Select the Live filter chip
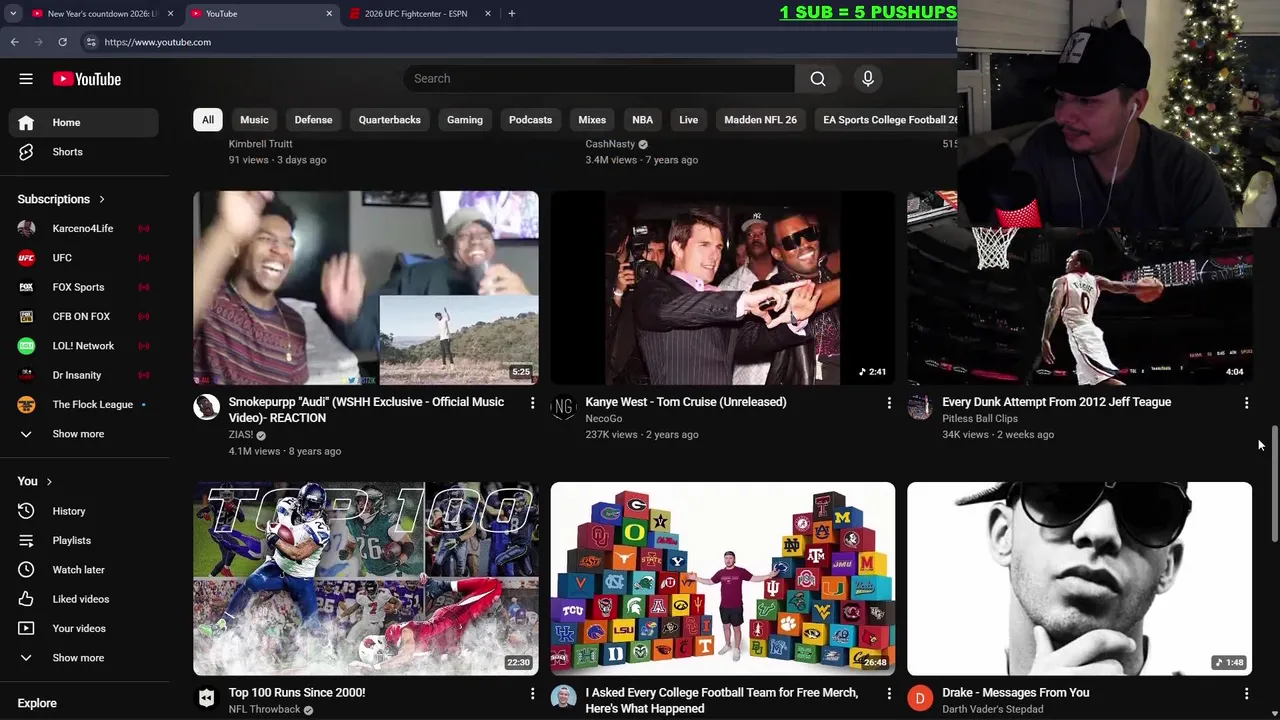Viewport: 1280px width, 720px height. (689, 120)
